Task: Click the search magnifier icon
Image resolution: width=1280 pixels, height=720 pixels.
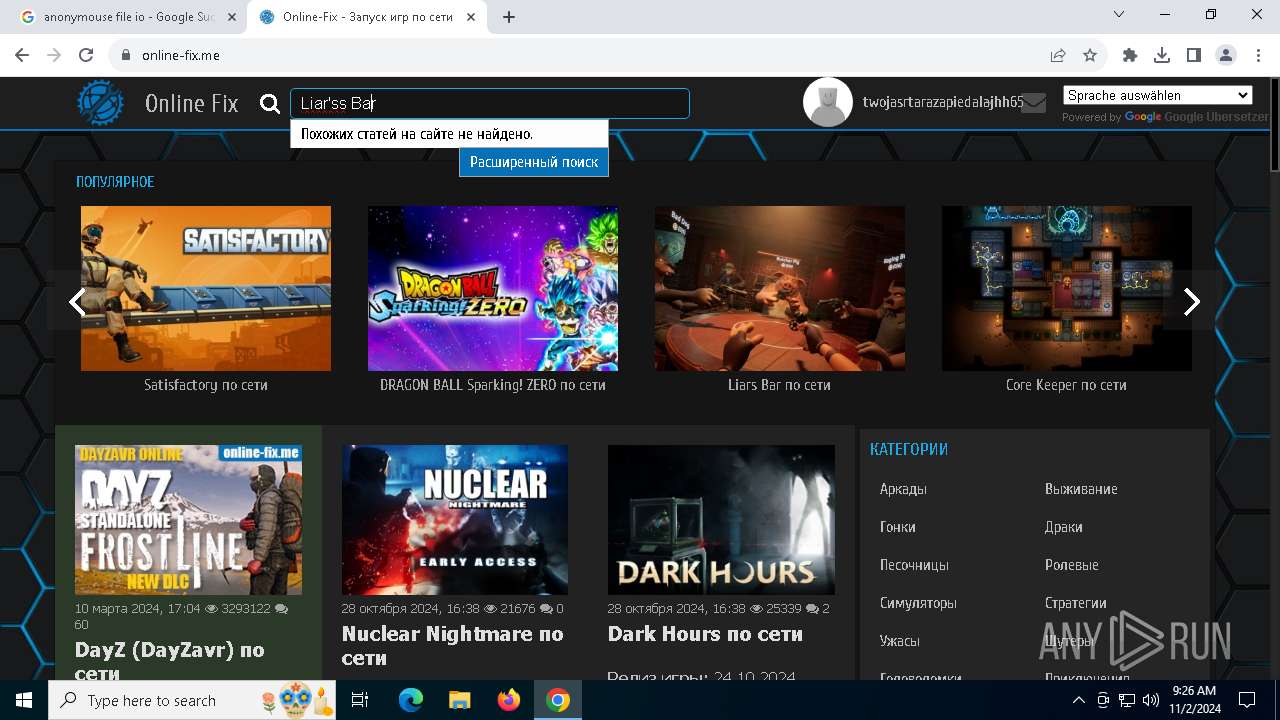Action: 270,103
